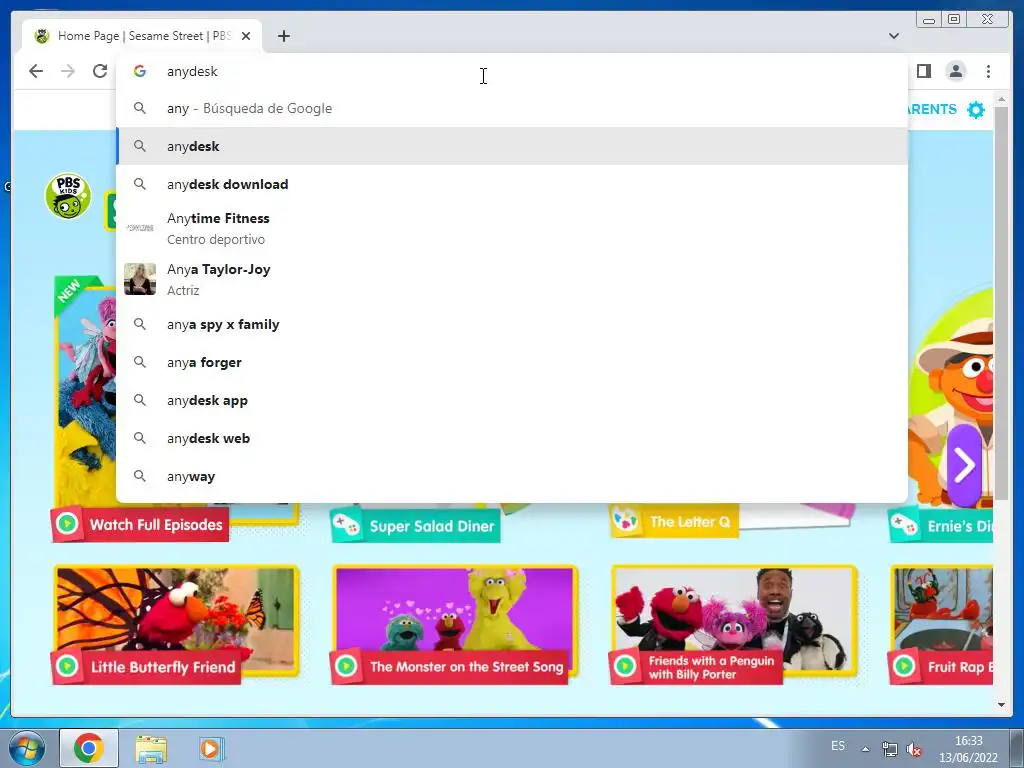Click search icon beside 'anydesk web'
Screen dimensions: 1024x768
pos(140,438)
